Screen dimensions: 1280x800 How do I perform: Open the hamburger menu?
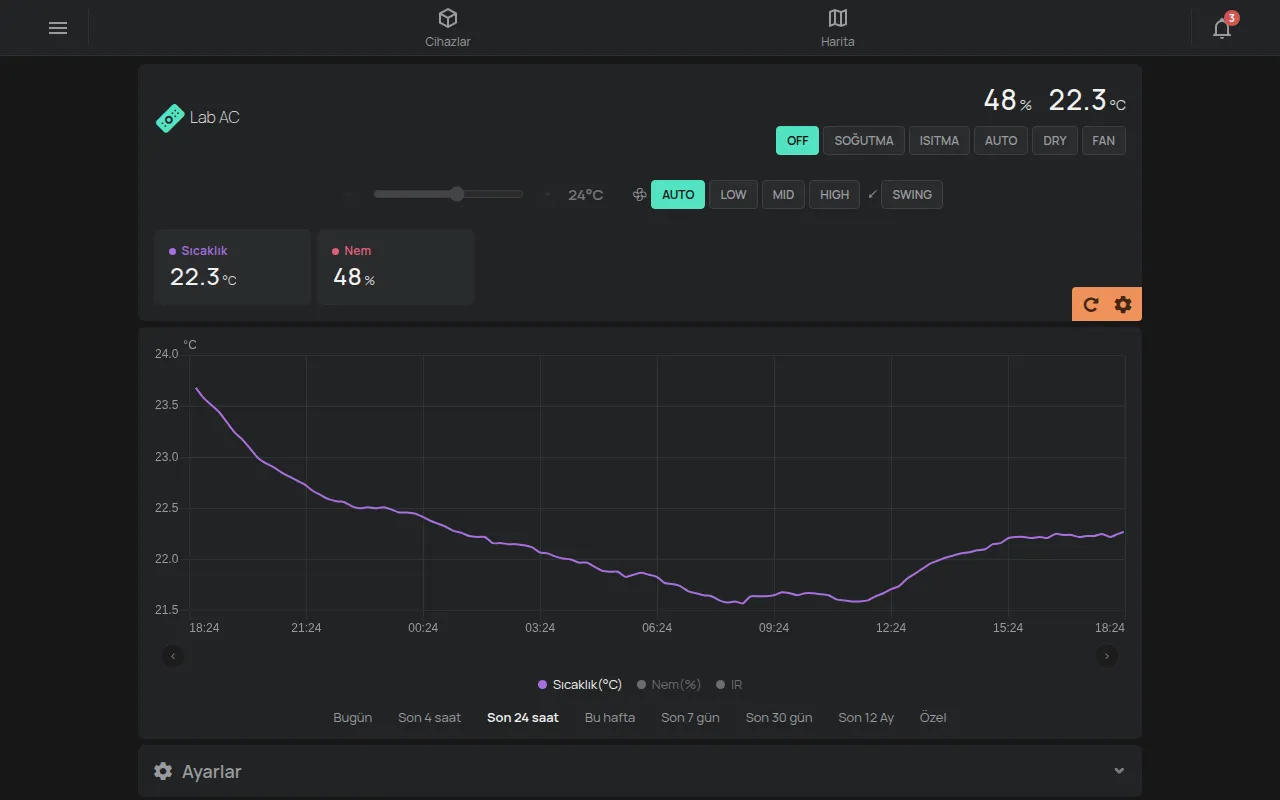[58, 28]
